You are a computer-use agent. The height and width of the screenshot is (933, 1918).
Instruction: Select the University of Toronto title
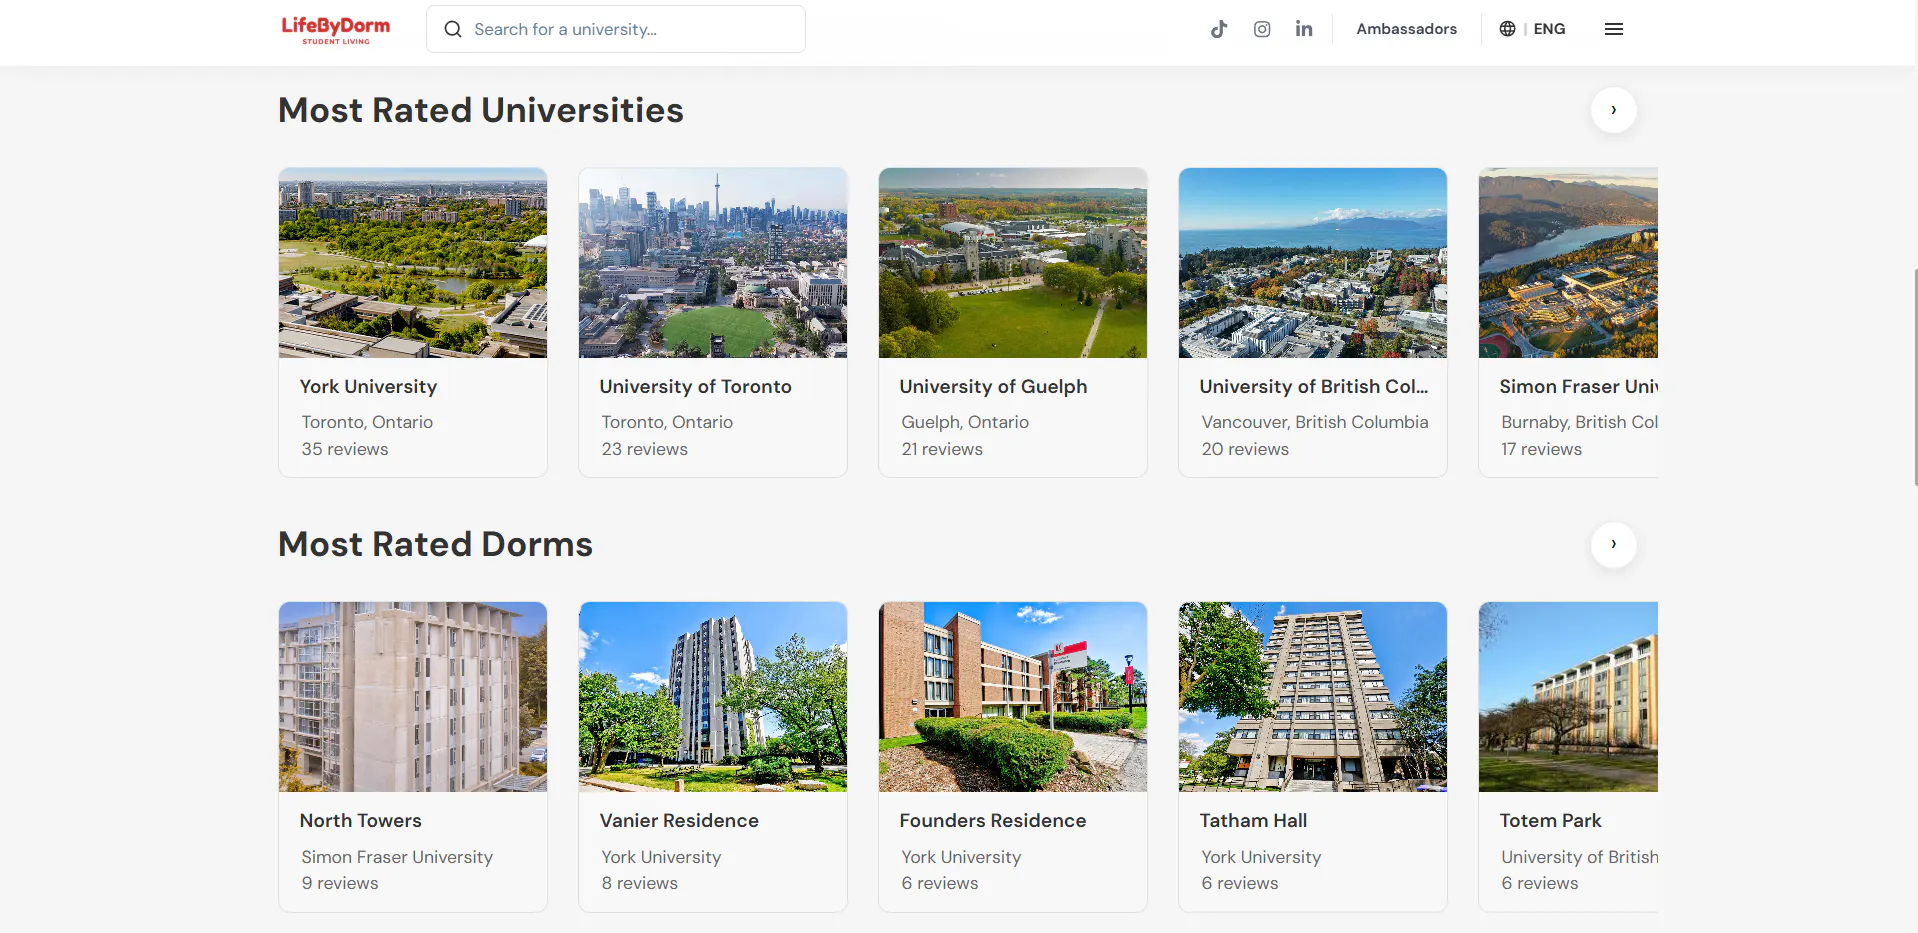click(x=695, y=387)
